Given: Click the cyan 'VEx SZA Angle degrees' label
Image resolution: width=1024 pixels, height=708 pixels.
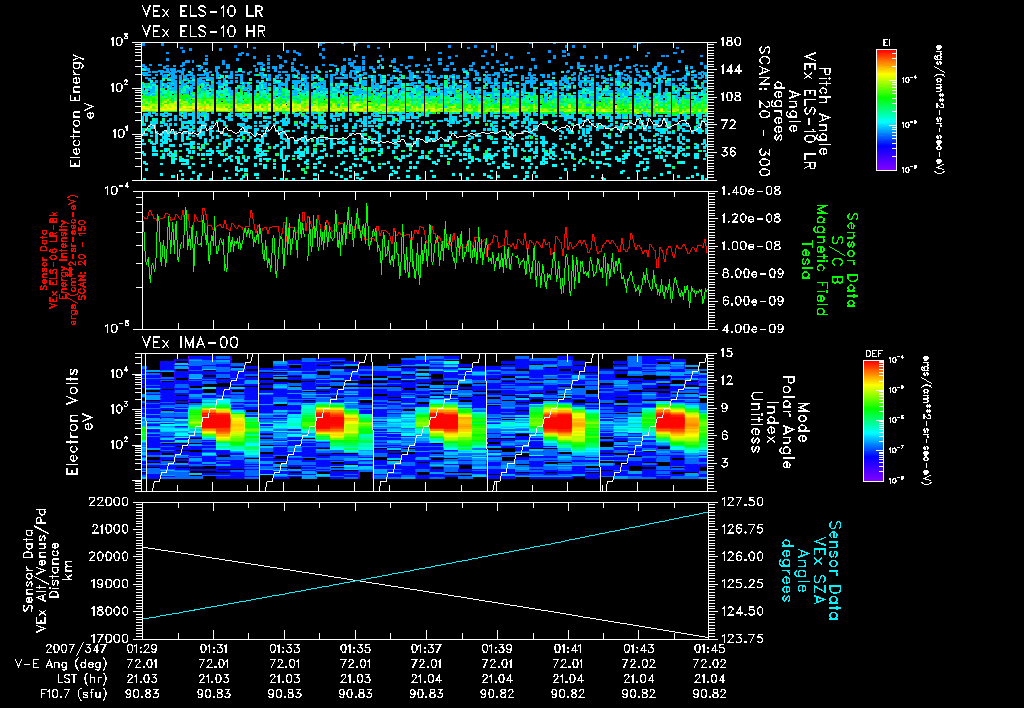Looking at the screenshot, I should tap(802, 570).
